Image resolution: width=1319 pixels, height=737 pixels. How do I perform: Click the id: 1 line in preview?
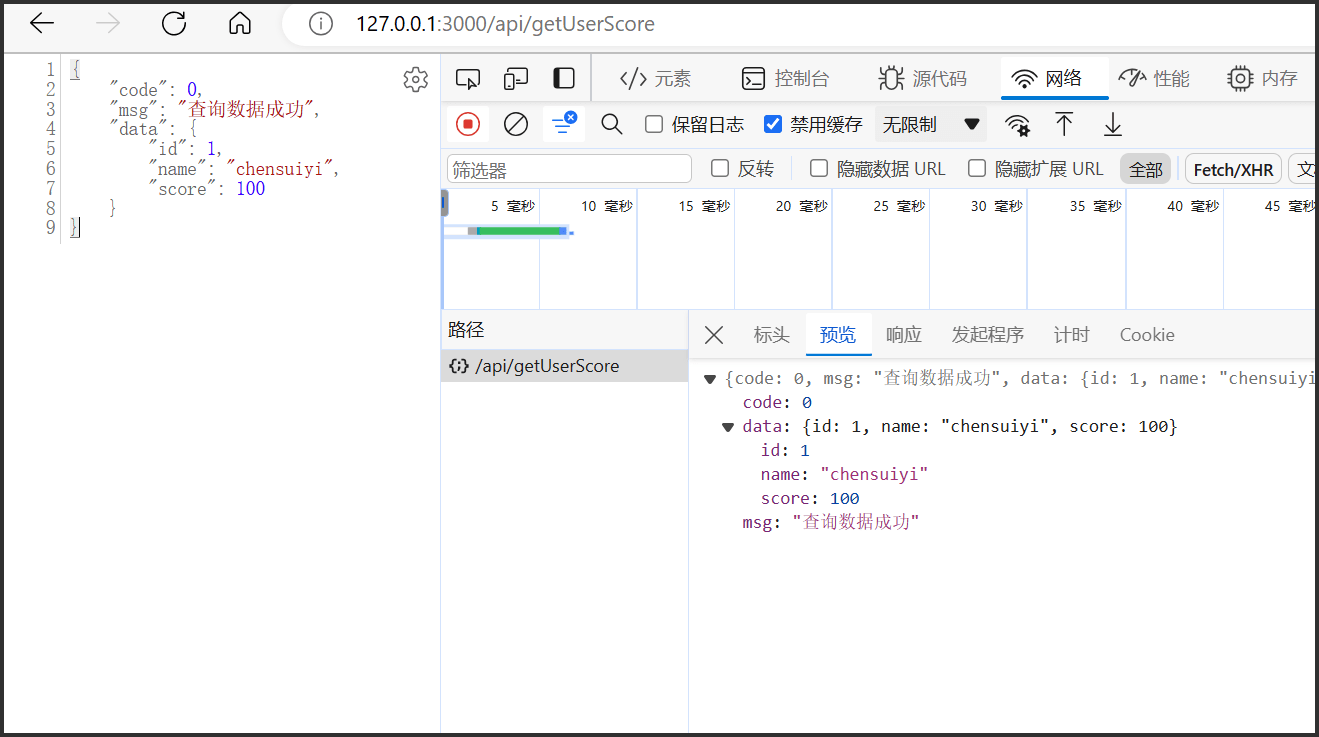pos(785,451)
